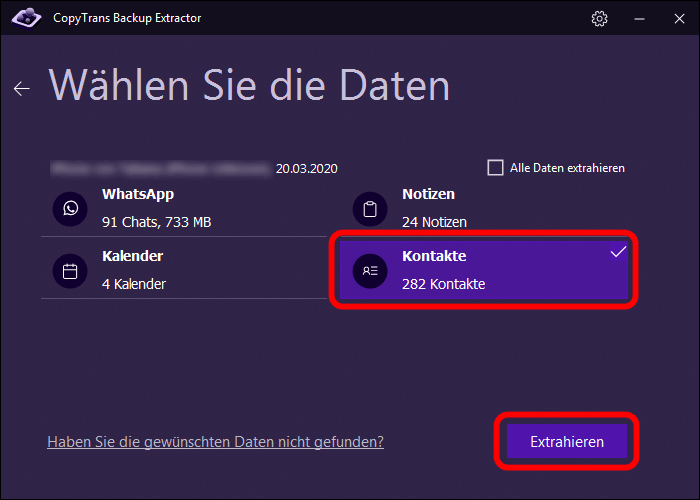This screenshot has width=700, height=500.
Task: Click the '91 Chats, 733 MB' text
Action: pyautogui.click(x=156, y=222)
